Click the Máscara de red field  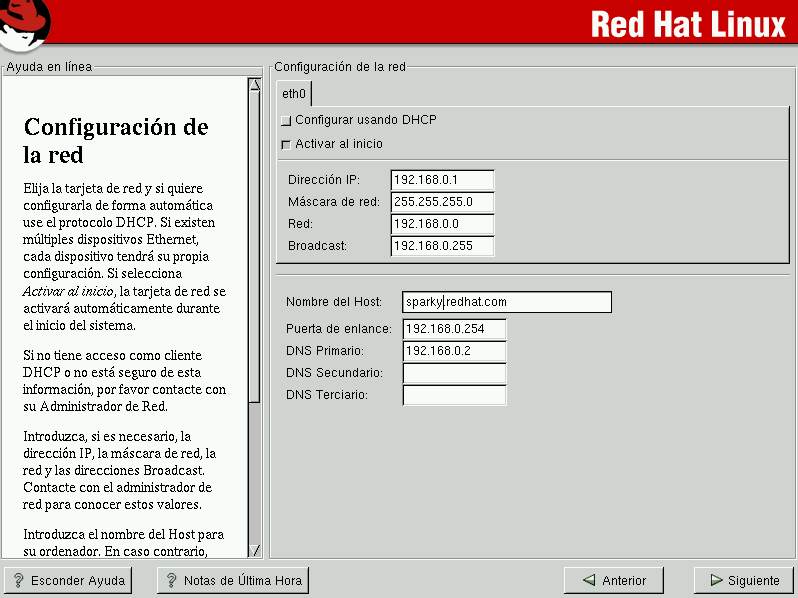tap(443, 202)
